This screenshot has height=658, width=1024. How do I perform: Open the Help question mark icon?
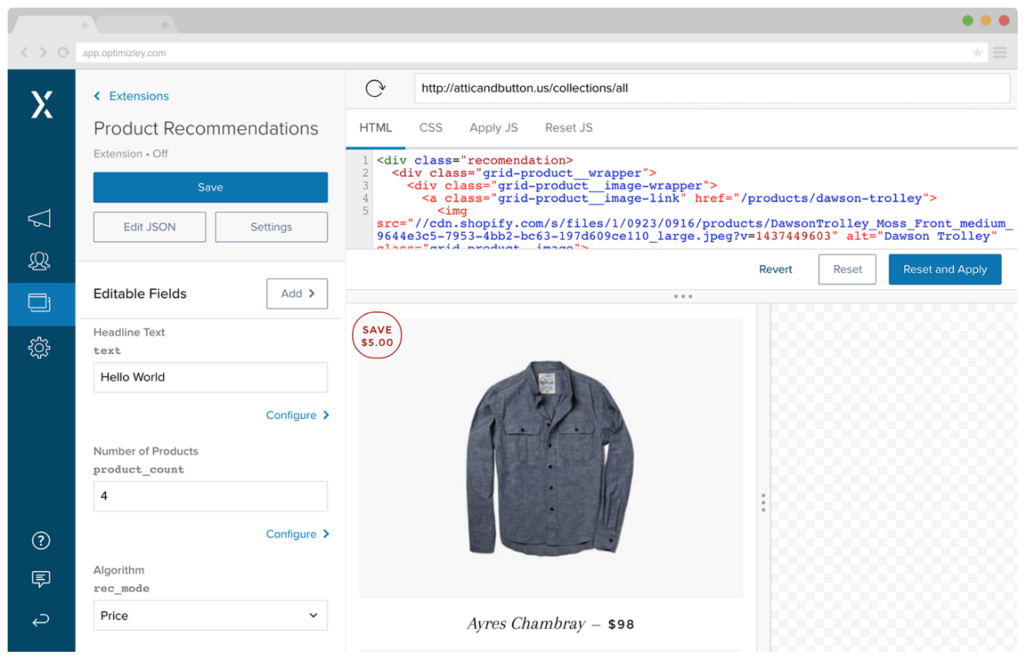(x=40, y=540)
